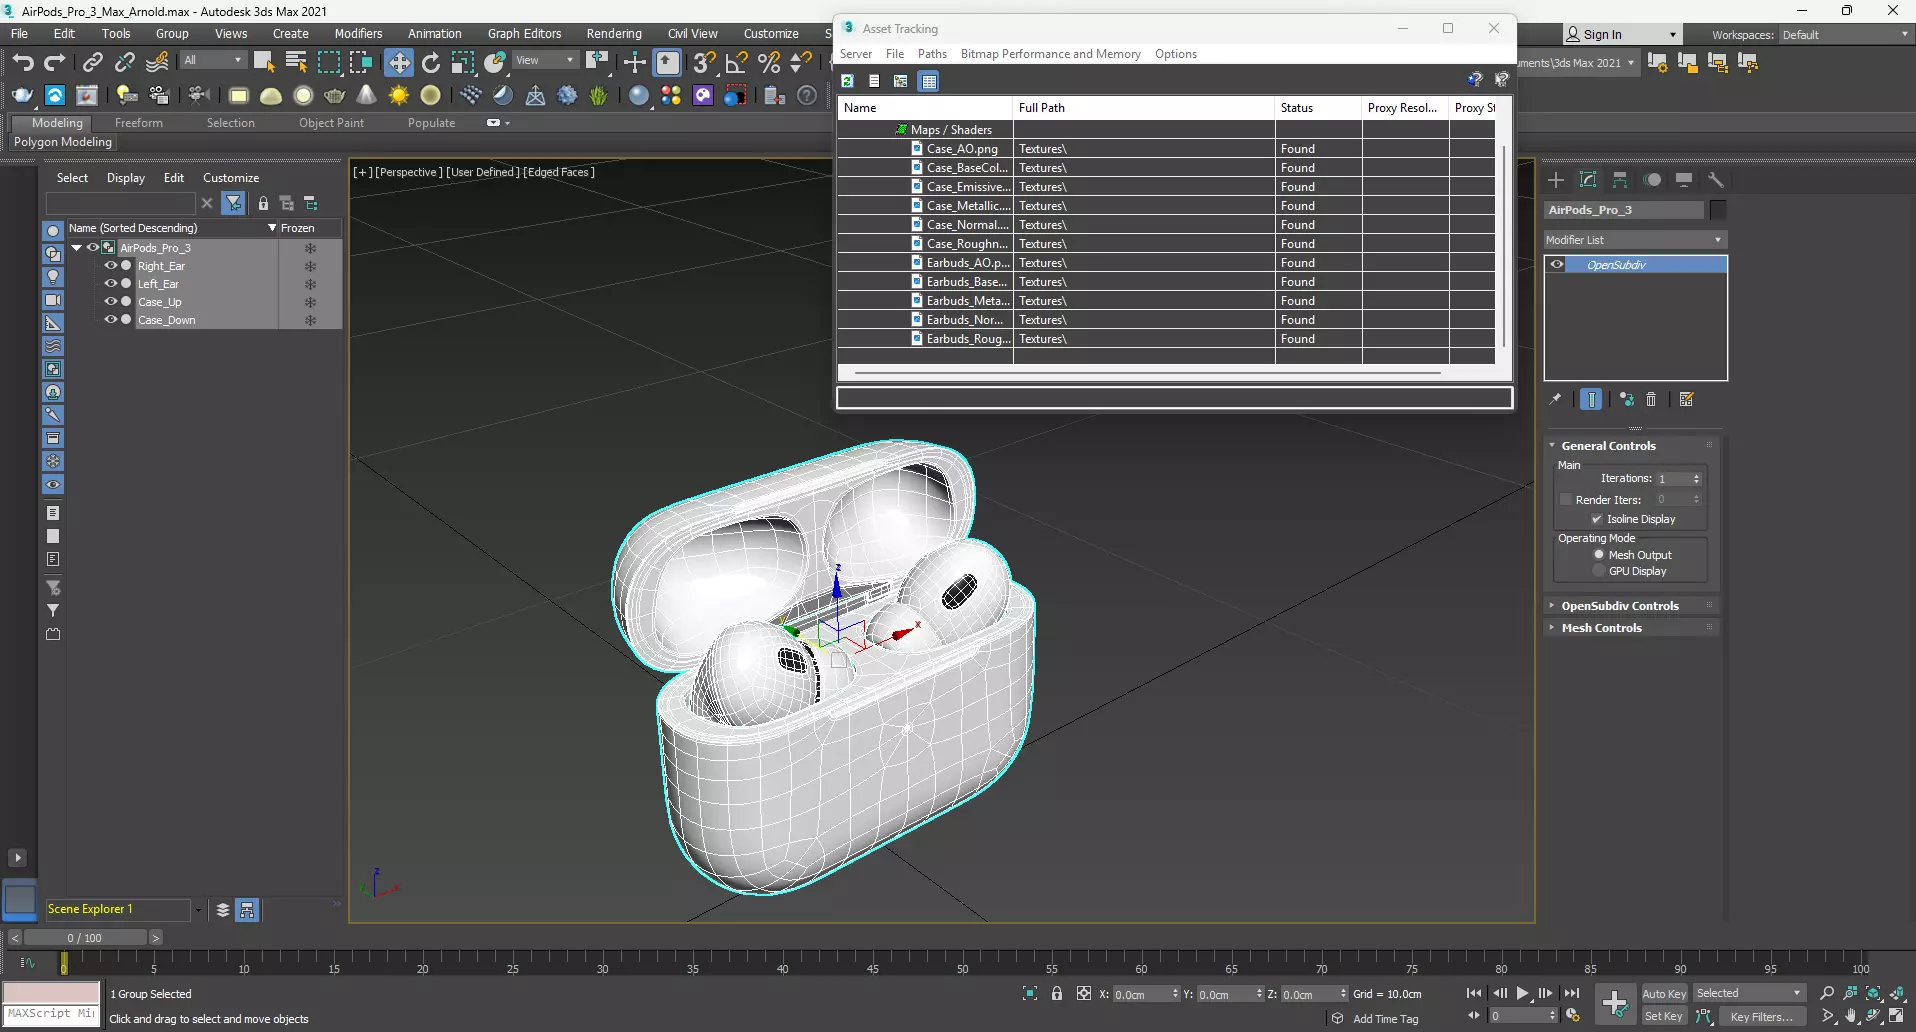This screenshot has height=1032, width=1916.
Task: Open the View reference coordinate dropdown
Action: pyautogui.click(x=545, y=61)
